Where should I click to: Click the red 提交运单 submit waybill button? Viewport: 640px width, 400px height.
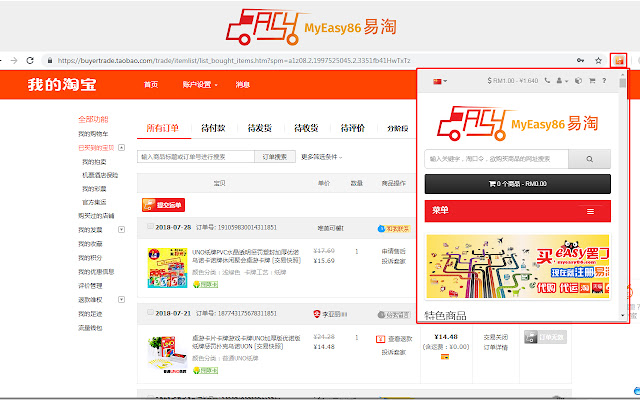coord(163,205)
